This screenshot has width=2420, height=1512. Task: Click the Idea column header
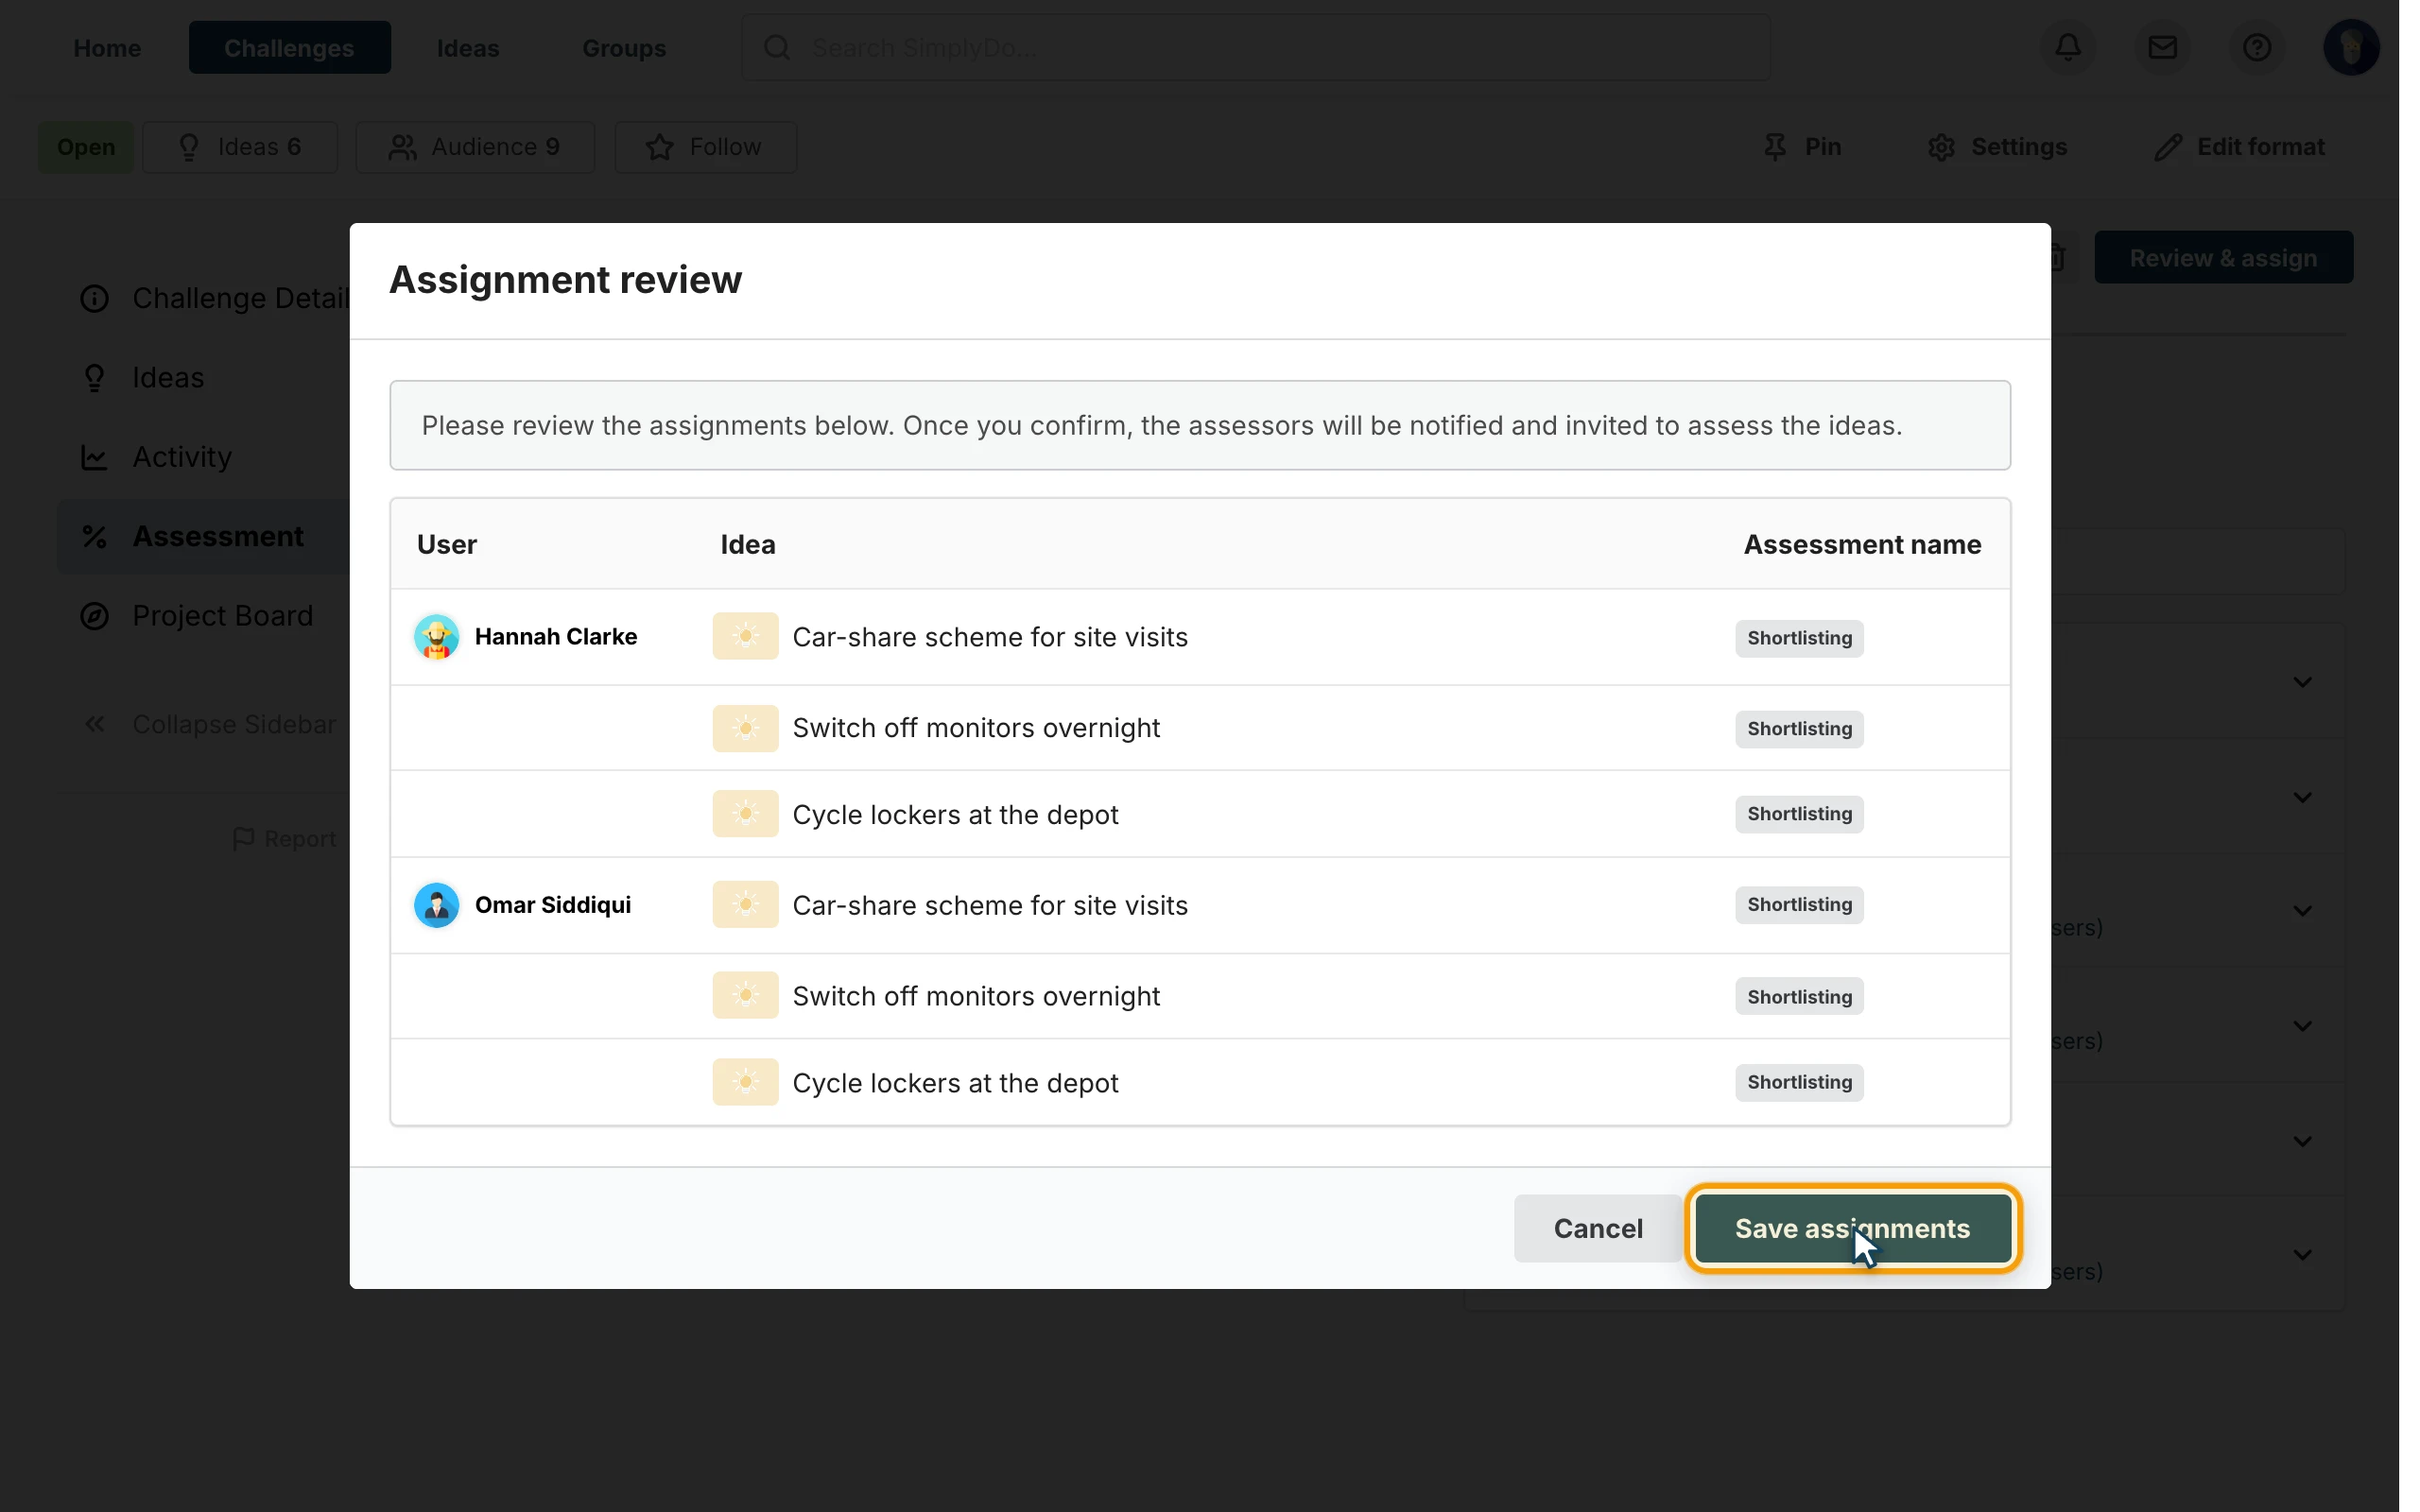[x=747, y=544]
